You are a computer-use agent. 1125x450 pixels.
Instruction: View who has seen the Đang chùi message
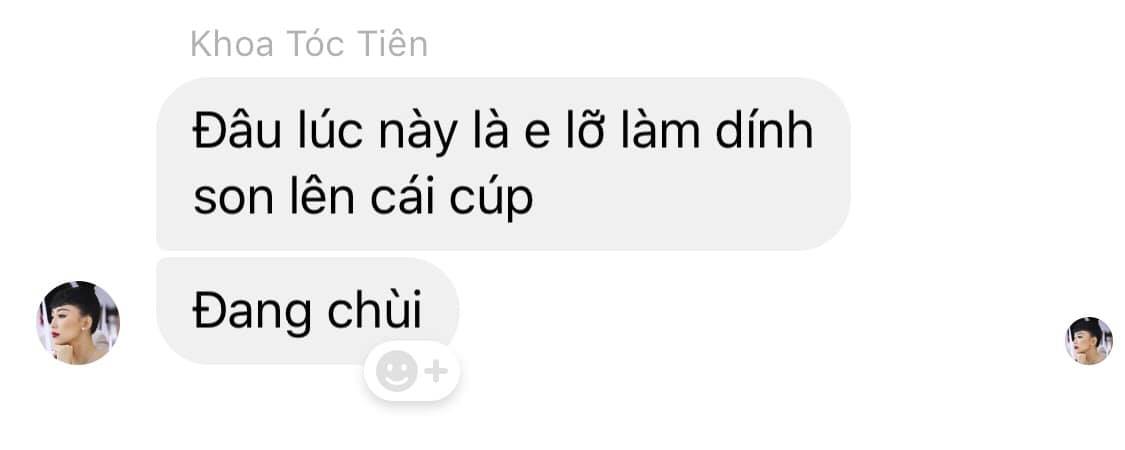pyautogui.click(x=1088, y=341)
